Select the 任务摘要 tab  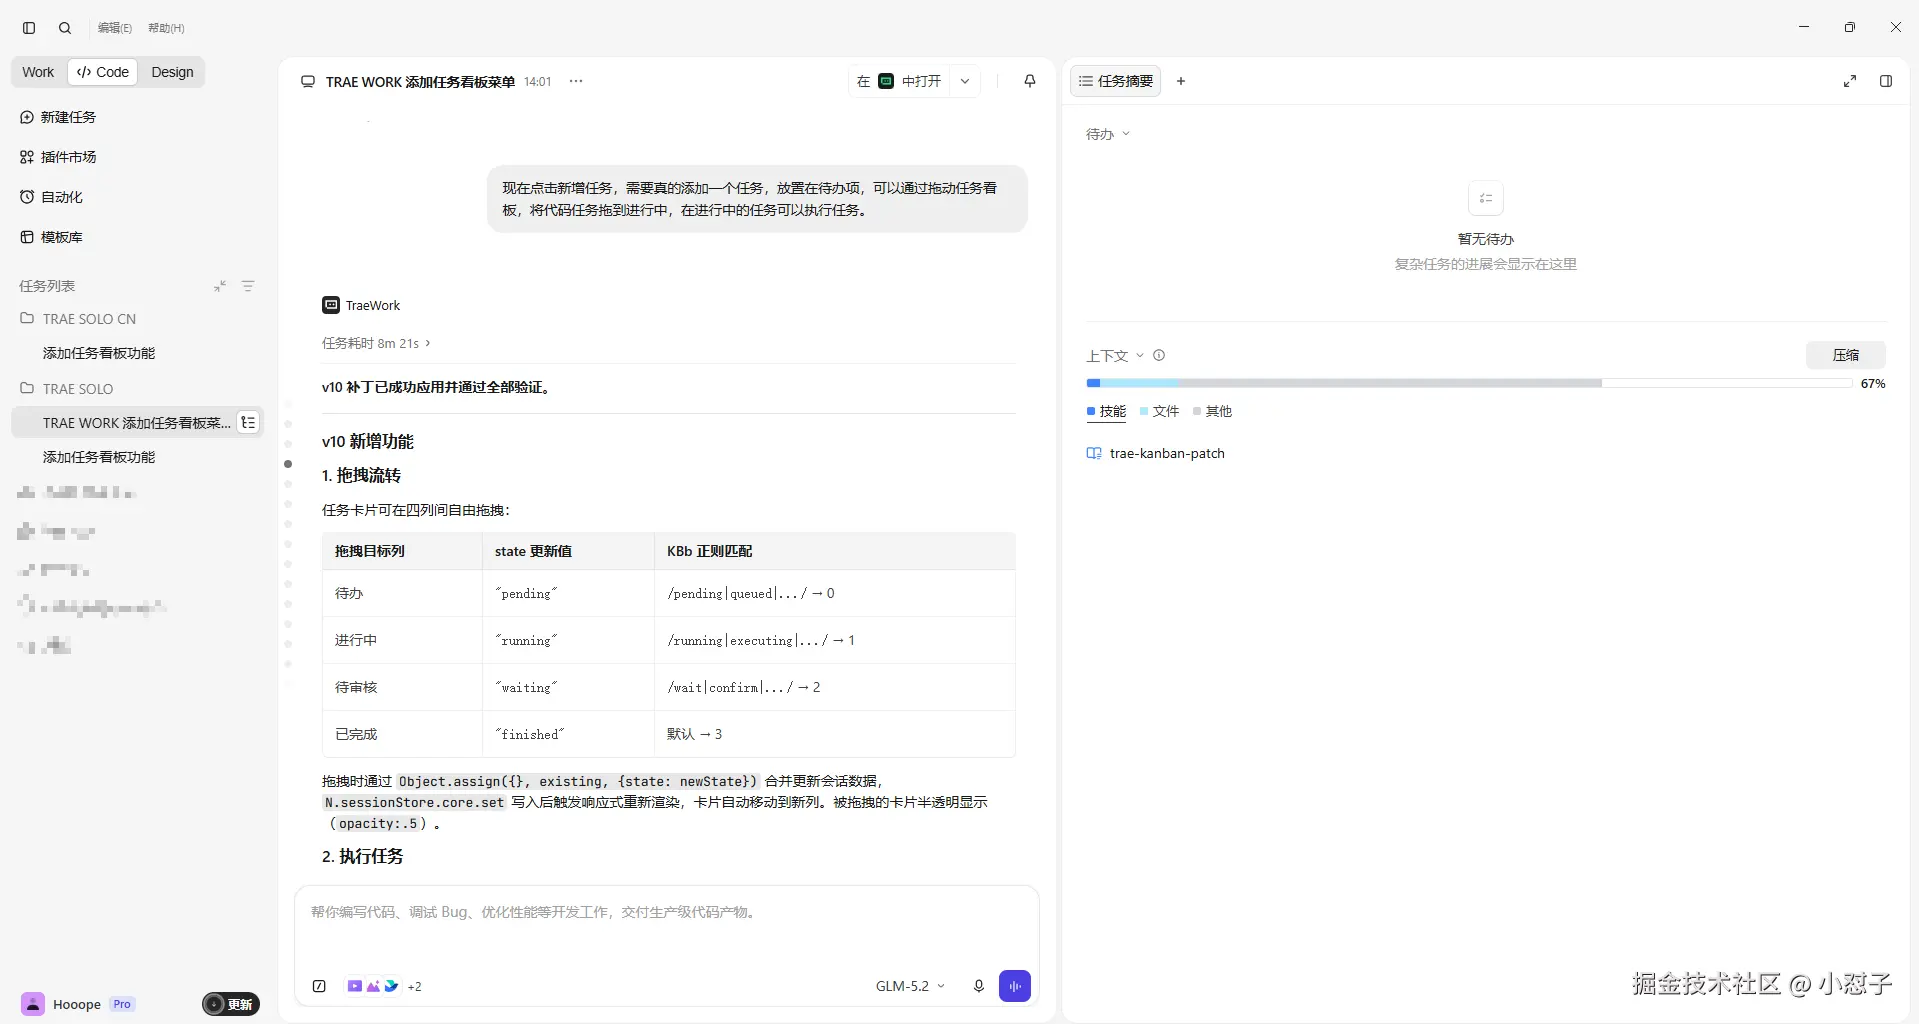[1116, 81]
